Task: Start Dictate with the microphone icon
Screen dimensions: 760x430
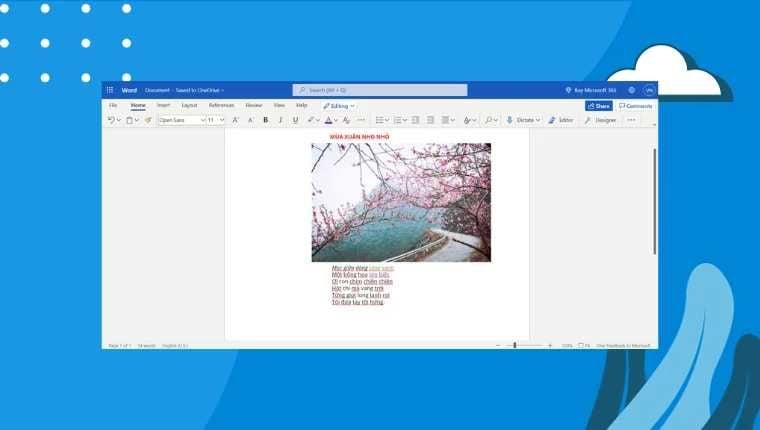Action: pyautogui.click(x=510, y=120)
